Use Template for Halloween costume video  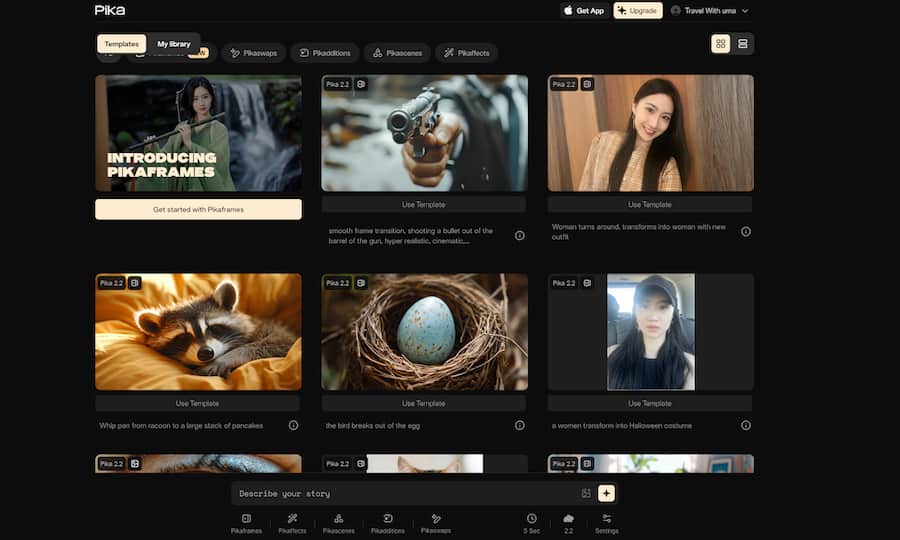pos(650,403)
